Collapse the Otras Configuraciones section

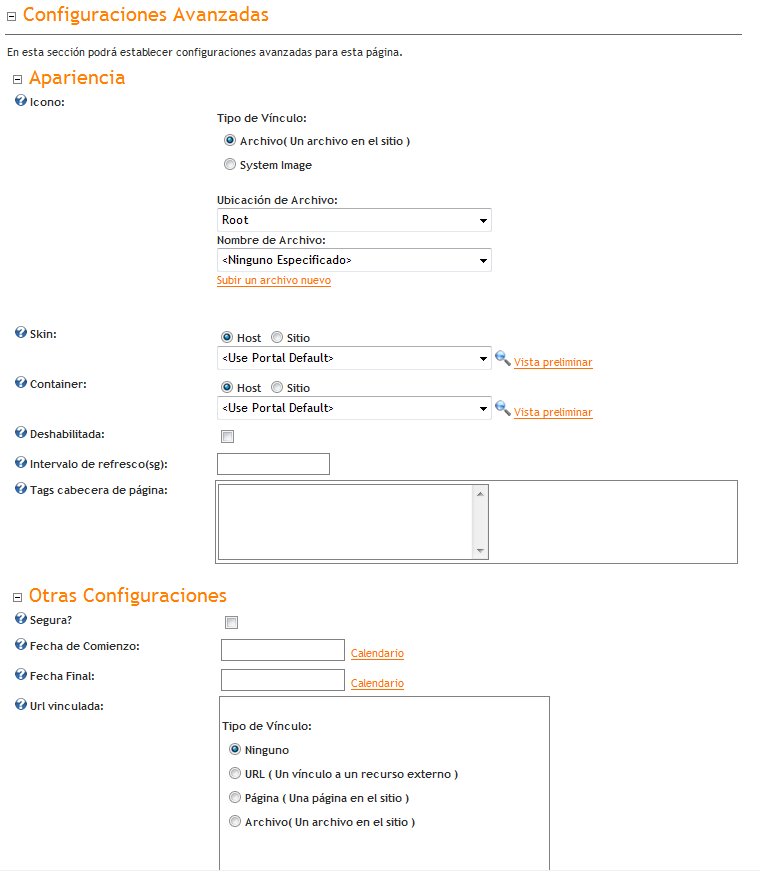click(17, 597)
